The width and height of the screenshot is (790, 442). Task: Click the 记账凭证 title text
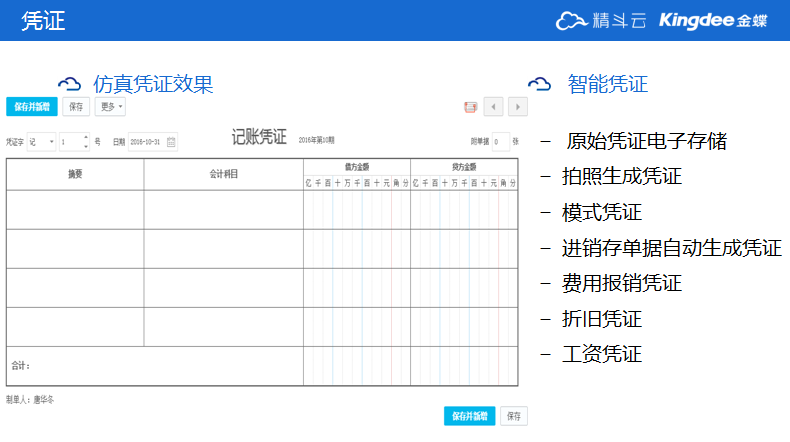(259, 137)
